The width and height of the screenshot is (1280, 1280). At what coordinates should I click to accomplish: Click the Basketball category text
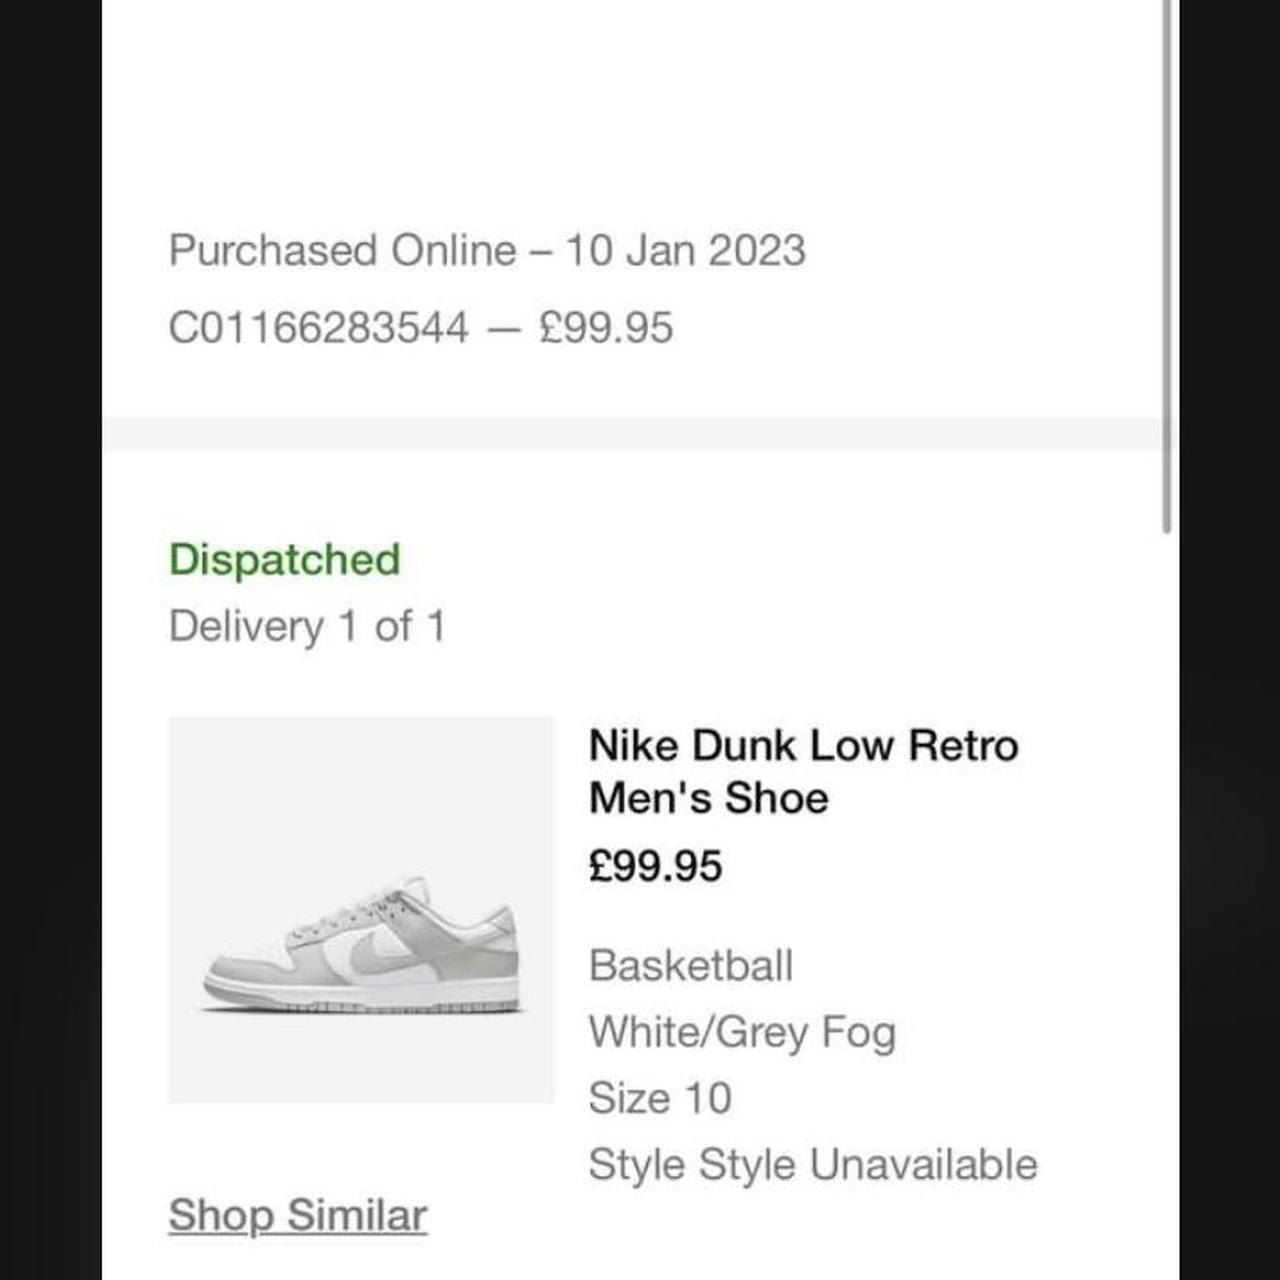point(690,966)
